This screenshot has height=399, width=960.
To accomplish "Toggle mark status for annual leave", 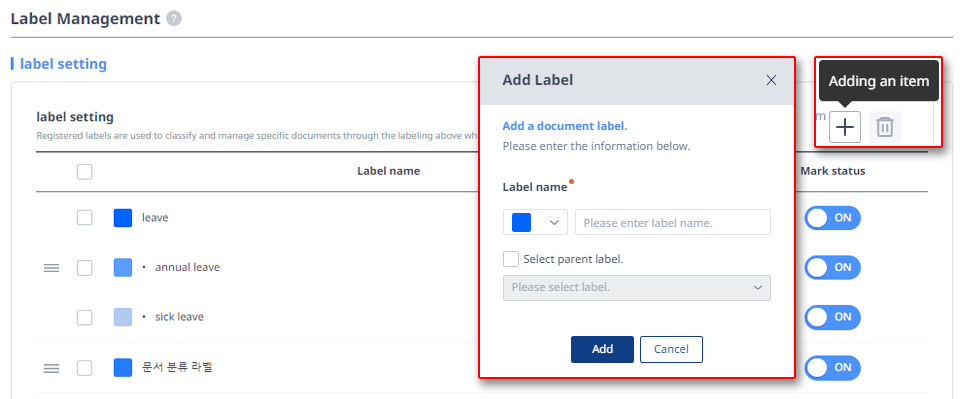I will [833, 267].
